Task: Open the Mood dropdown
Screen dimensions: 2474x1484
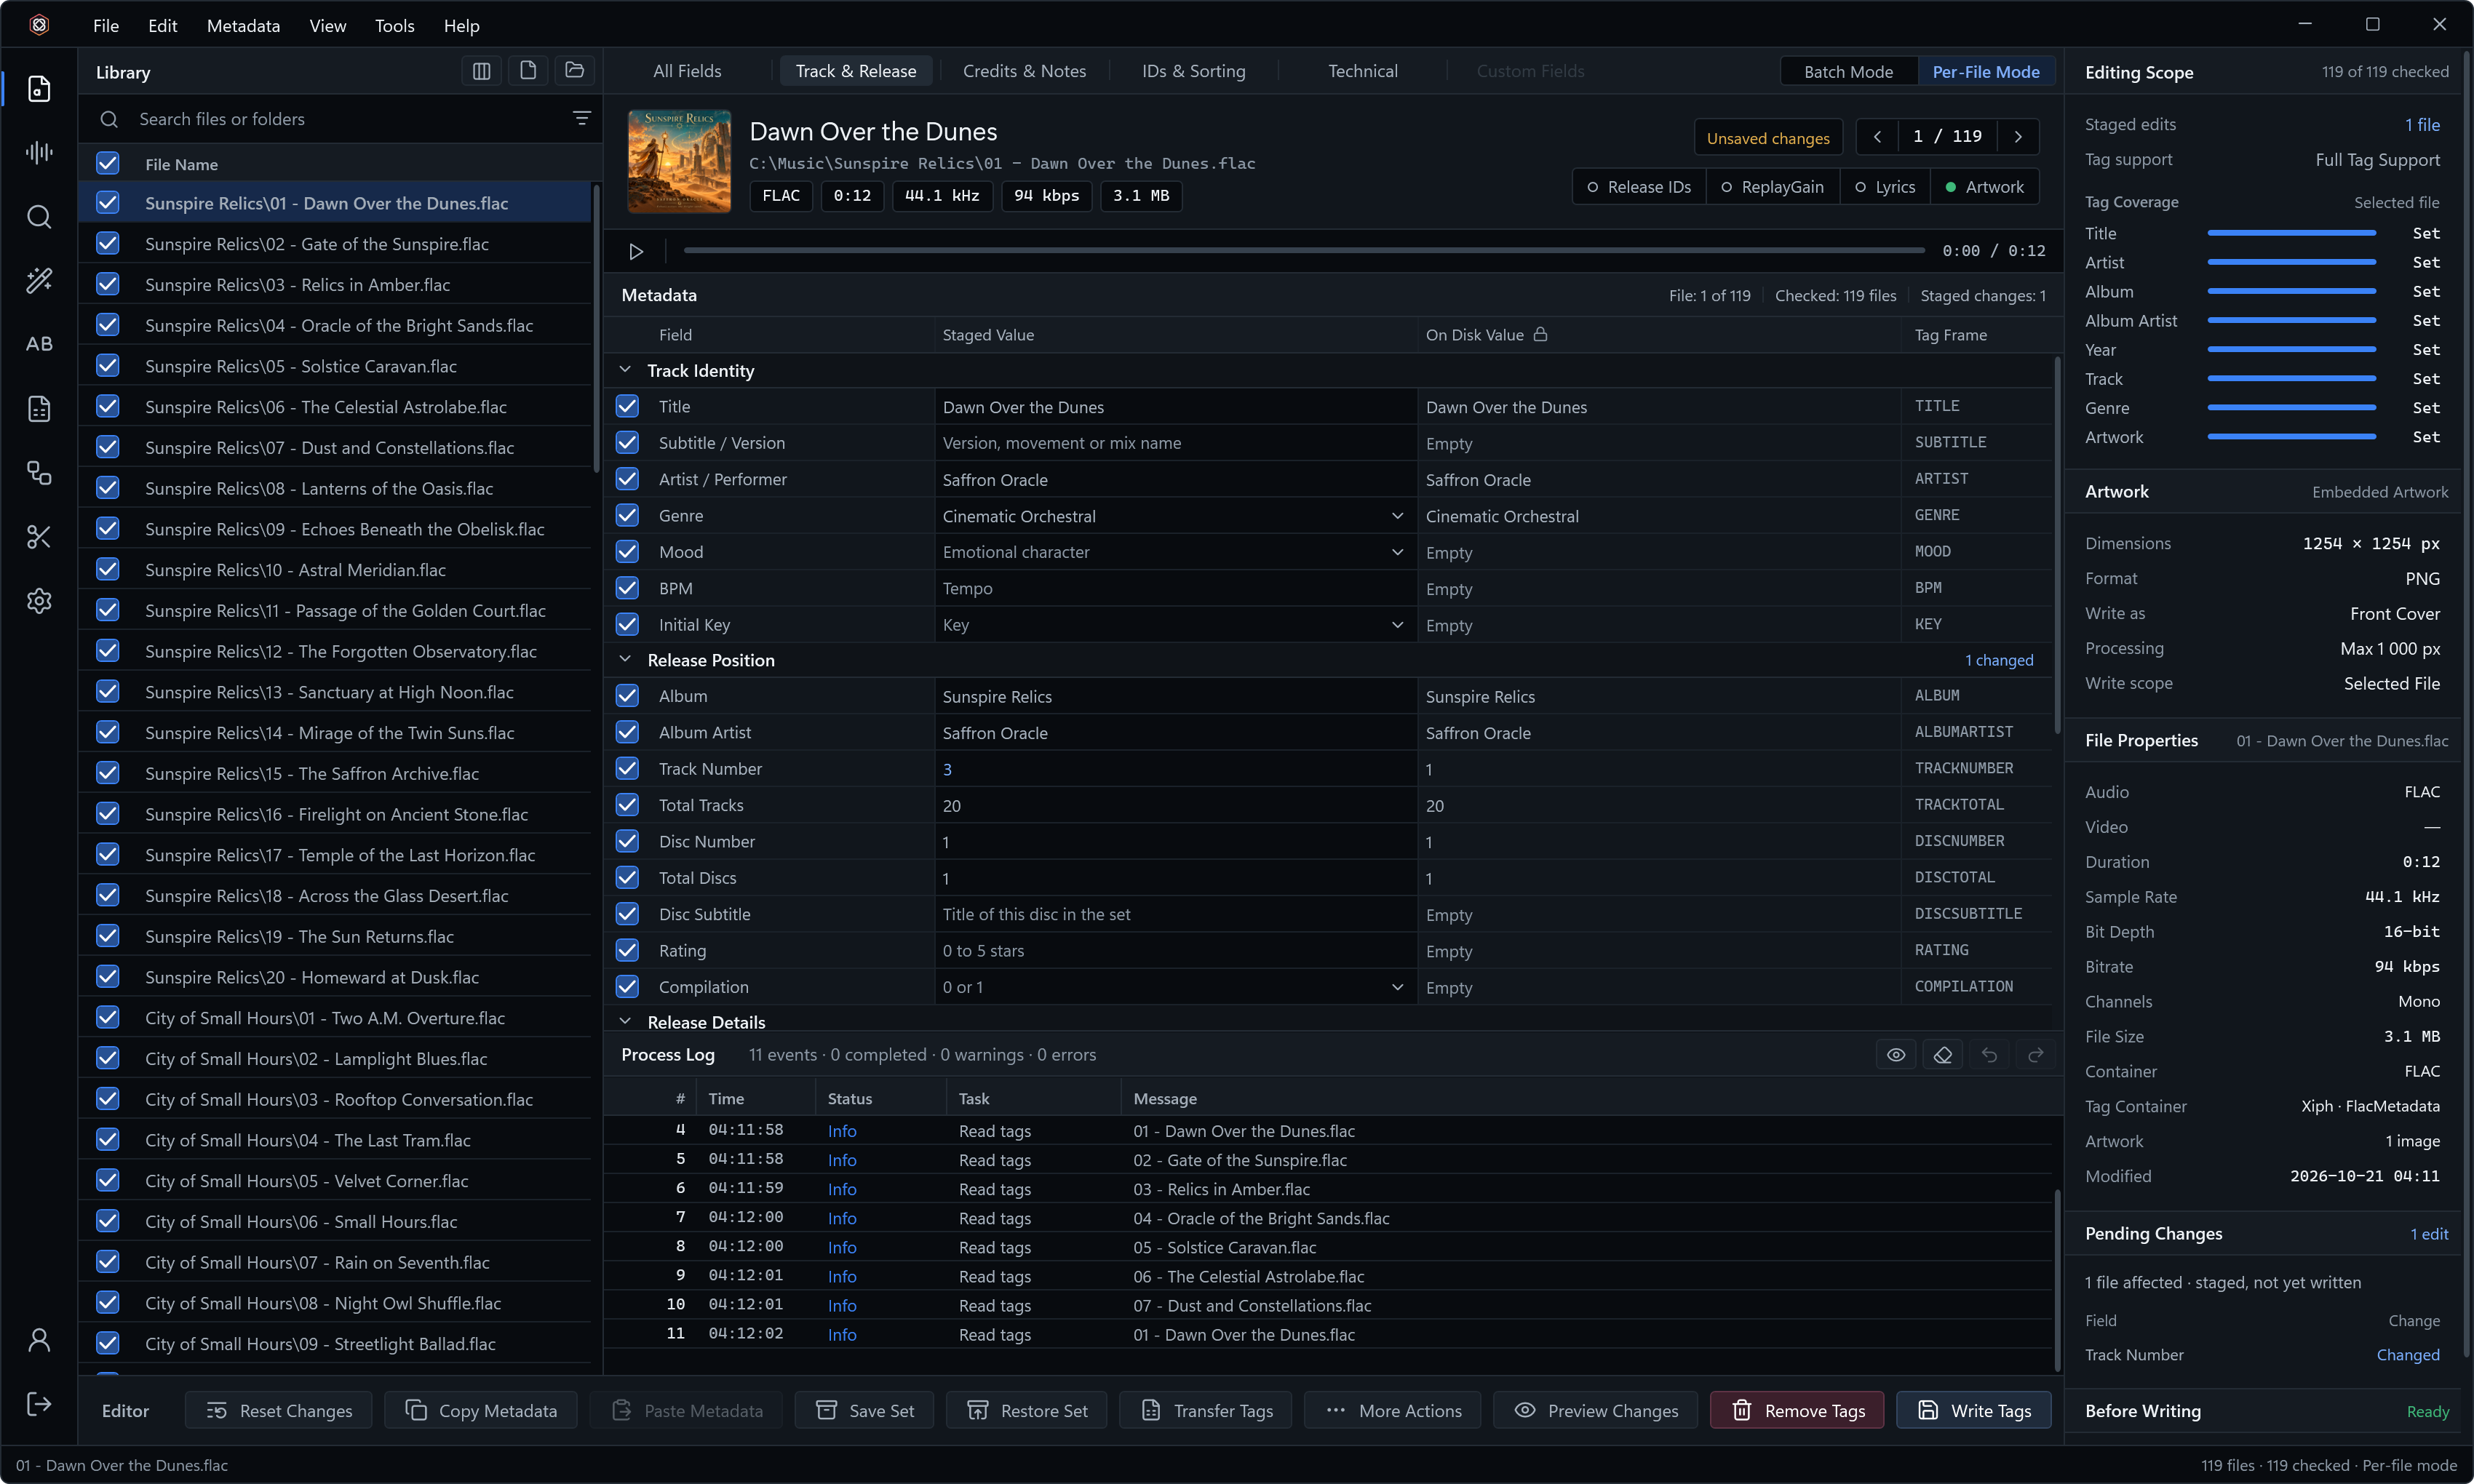Action: [1397, 552]
